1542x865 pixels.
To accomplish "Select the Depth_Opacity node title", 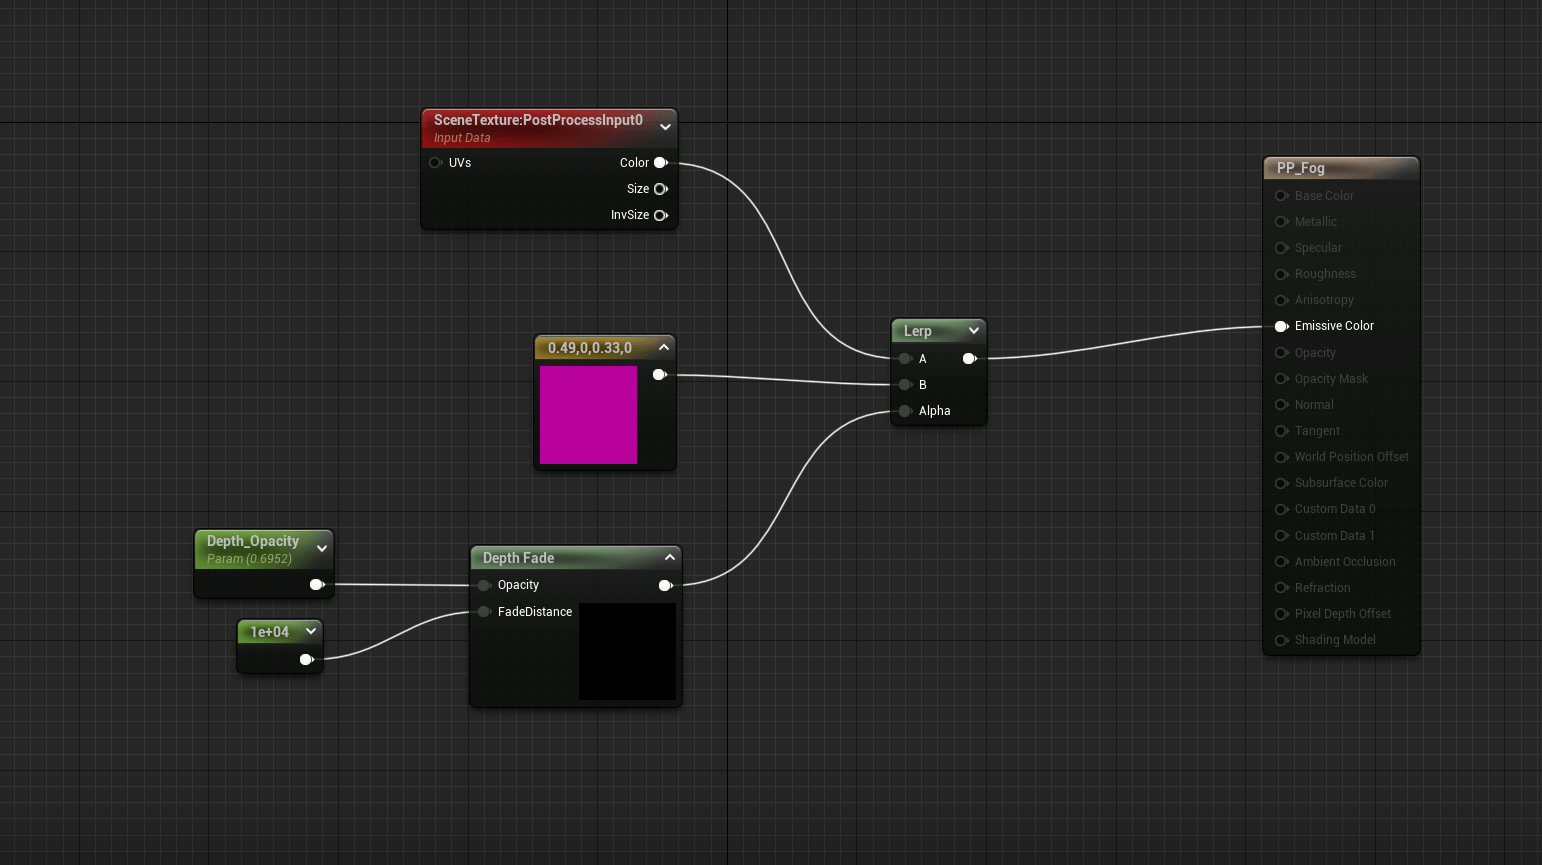I will (253, 541).
